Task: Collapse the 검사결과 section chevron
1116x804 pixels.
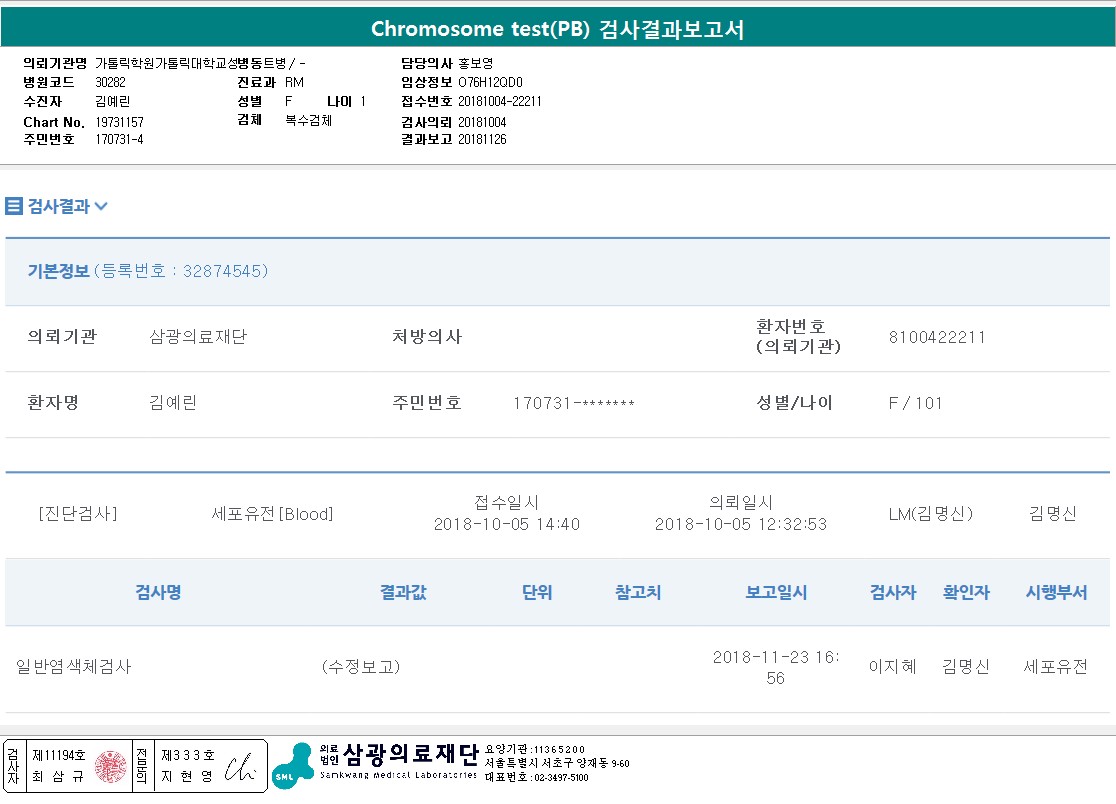Action: (x=101, y=206)
